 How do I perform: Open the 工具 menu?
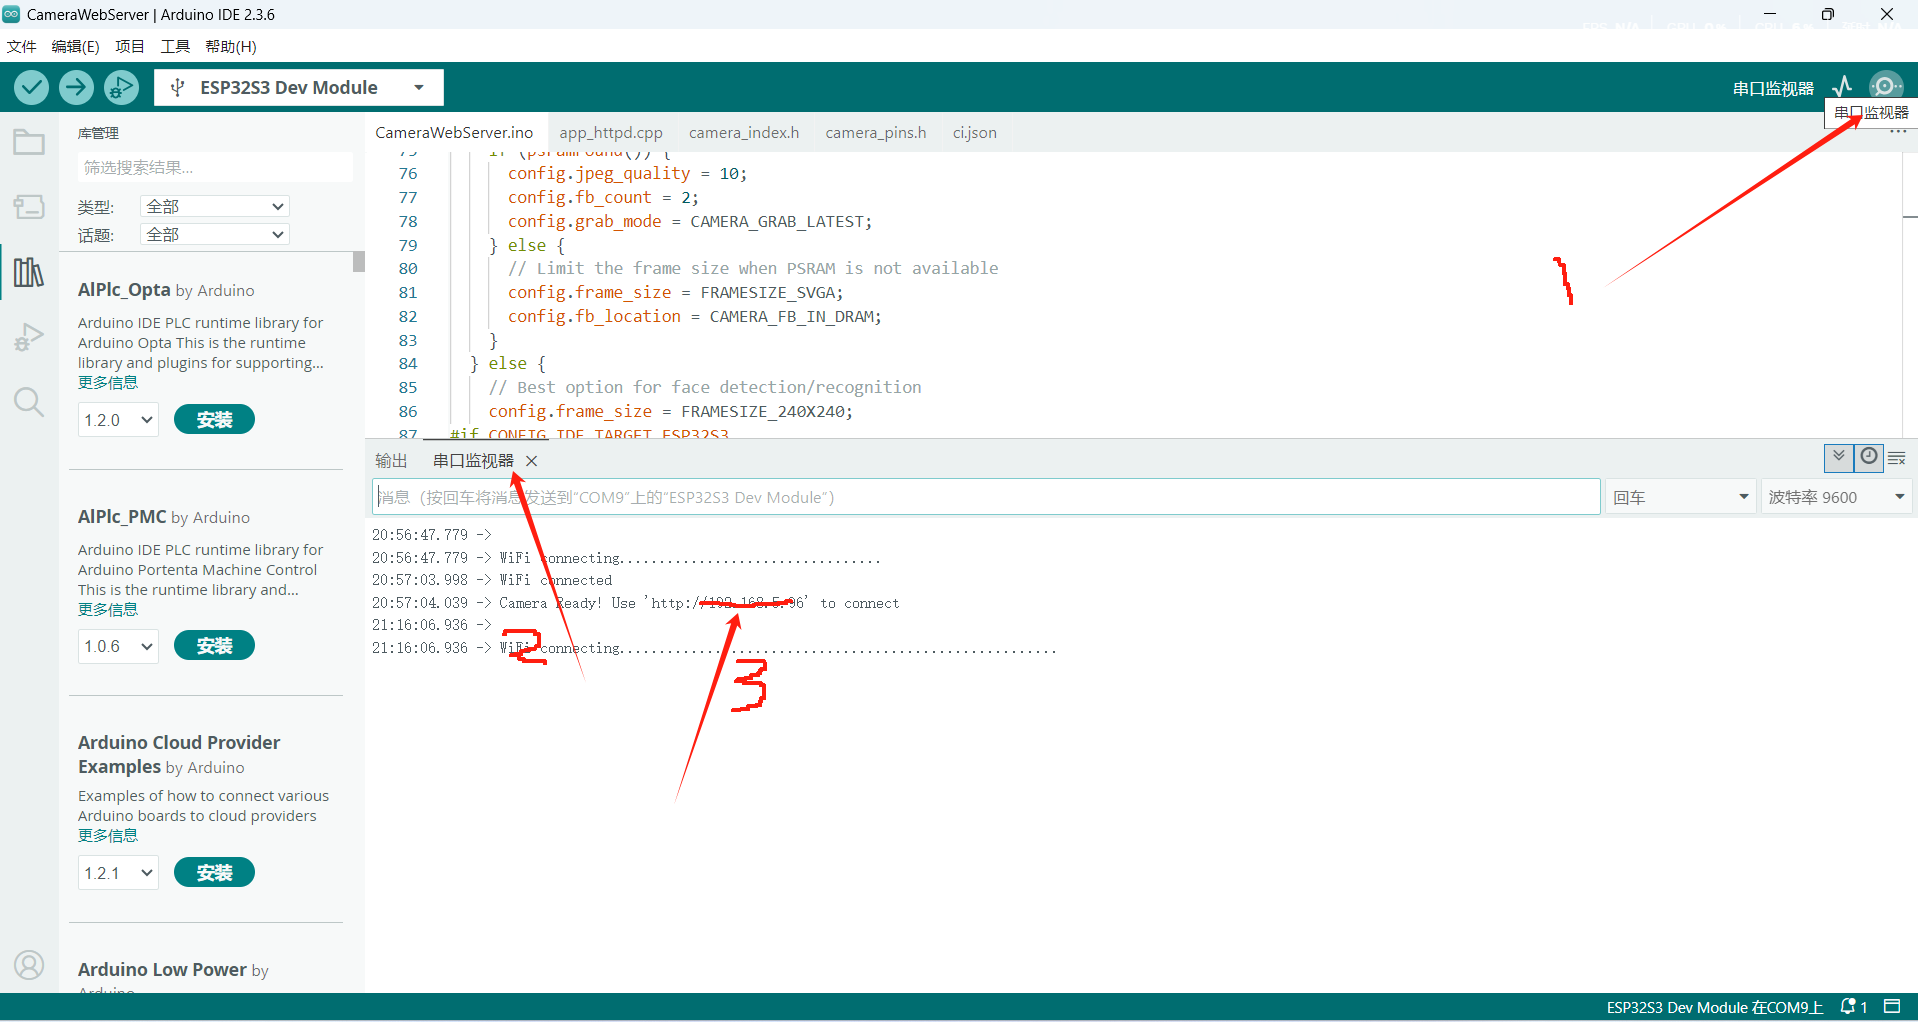click(175, 46)
